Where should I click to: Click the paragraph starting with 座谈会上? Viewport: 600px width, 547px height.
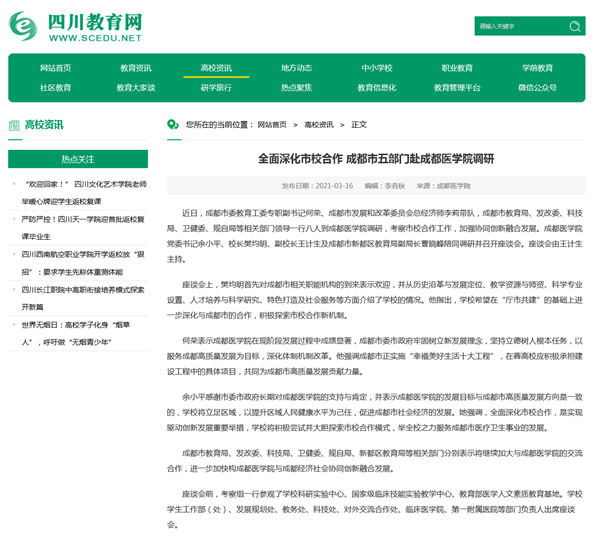pyautogui.click(x=375, y=300)
